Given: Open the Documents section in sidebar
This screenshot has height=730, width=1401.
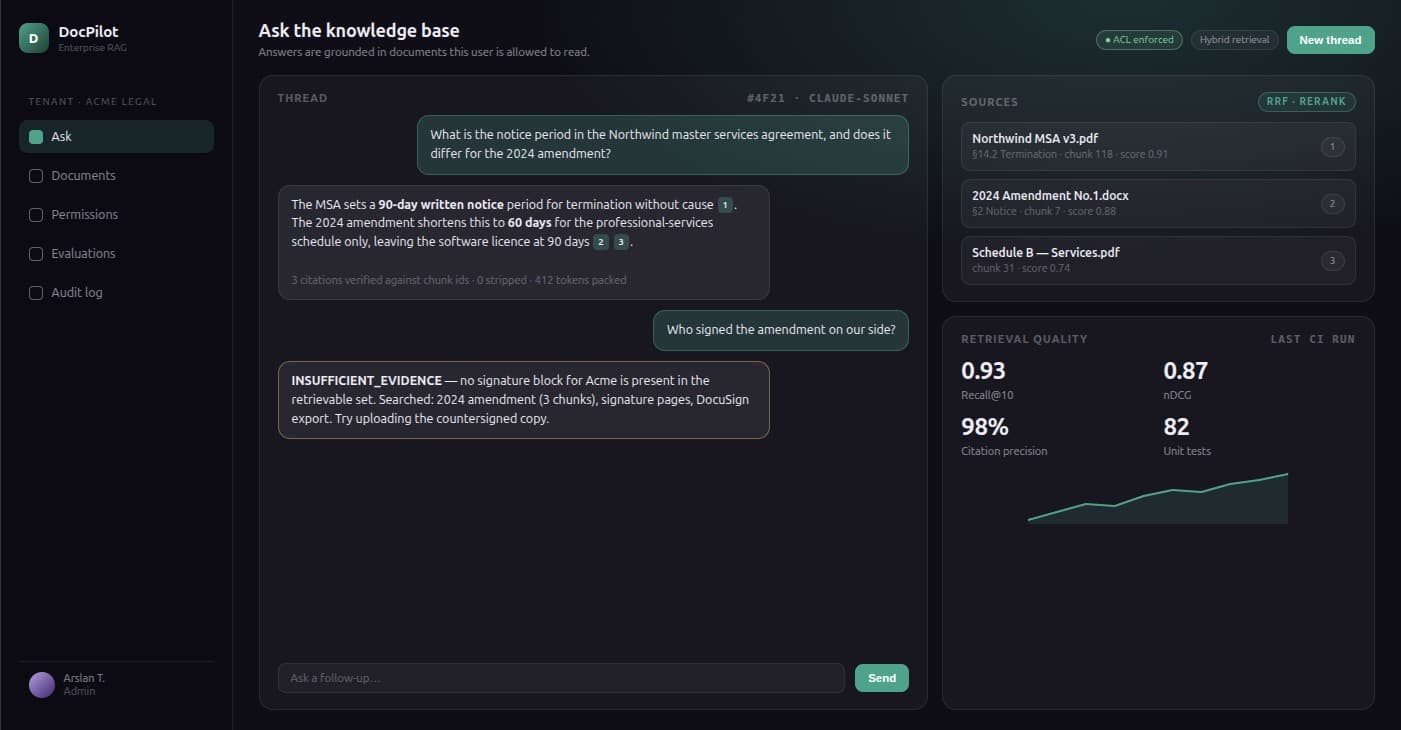Looking at the screenshot, I should [116, 176].
